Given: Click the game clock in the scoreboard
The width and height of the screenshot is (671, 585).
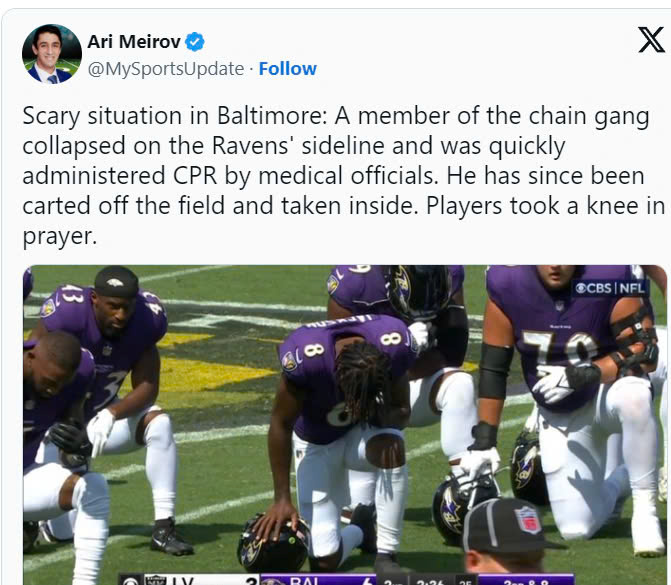Looking at the screenshot, I should click(x=431, y=582).
